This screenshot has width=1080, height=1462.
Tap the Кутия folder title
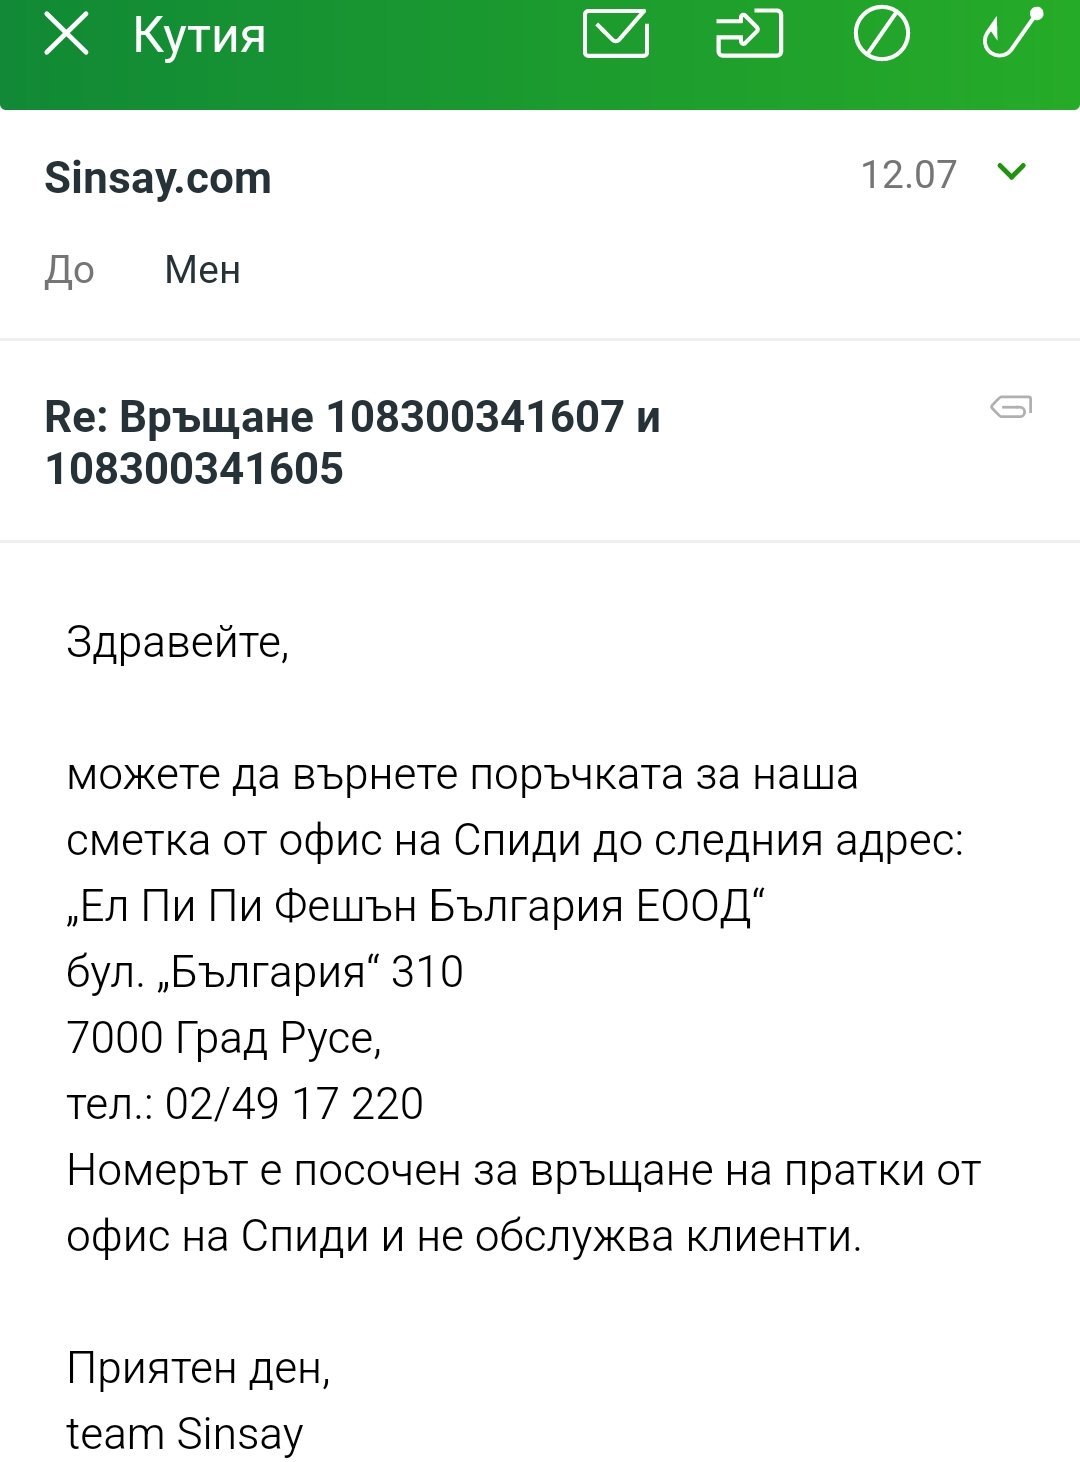(200, 36)
